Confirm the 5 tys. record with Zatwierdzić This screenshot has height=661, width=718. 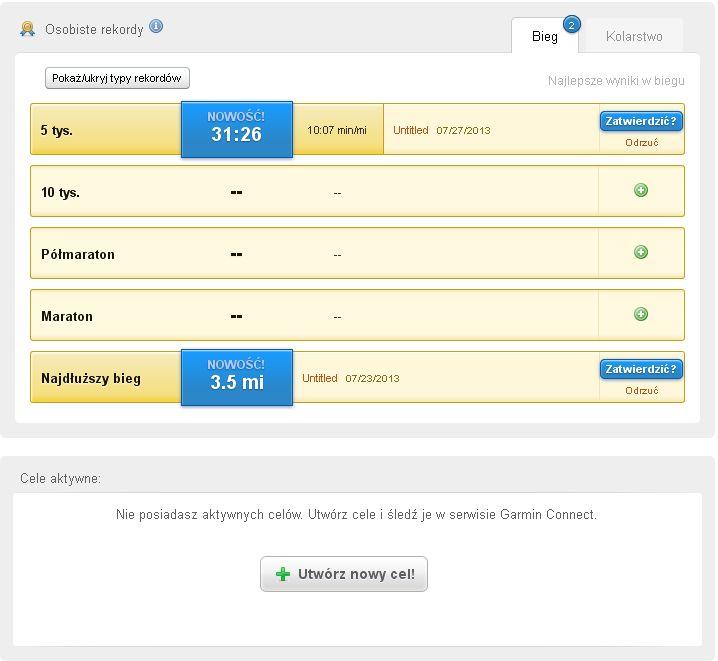point(641,121)
